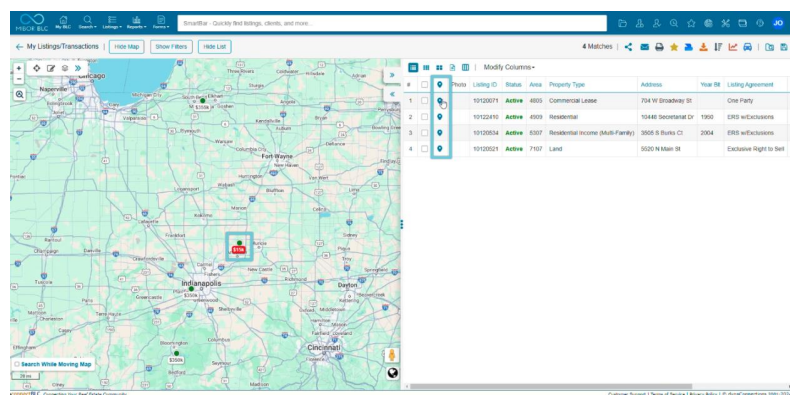Open the header magnifier saved searches icon
The width and height of the screenshot is (805, 404).
(x=674, y=23)
